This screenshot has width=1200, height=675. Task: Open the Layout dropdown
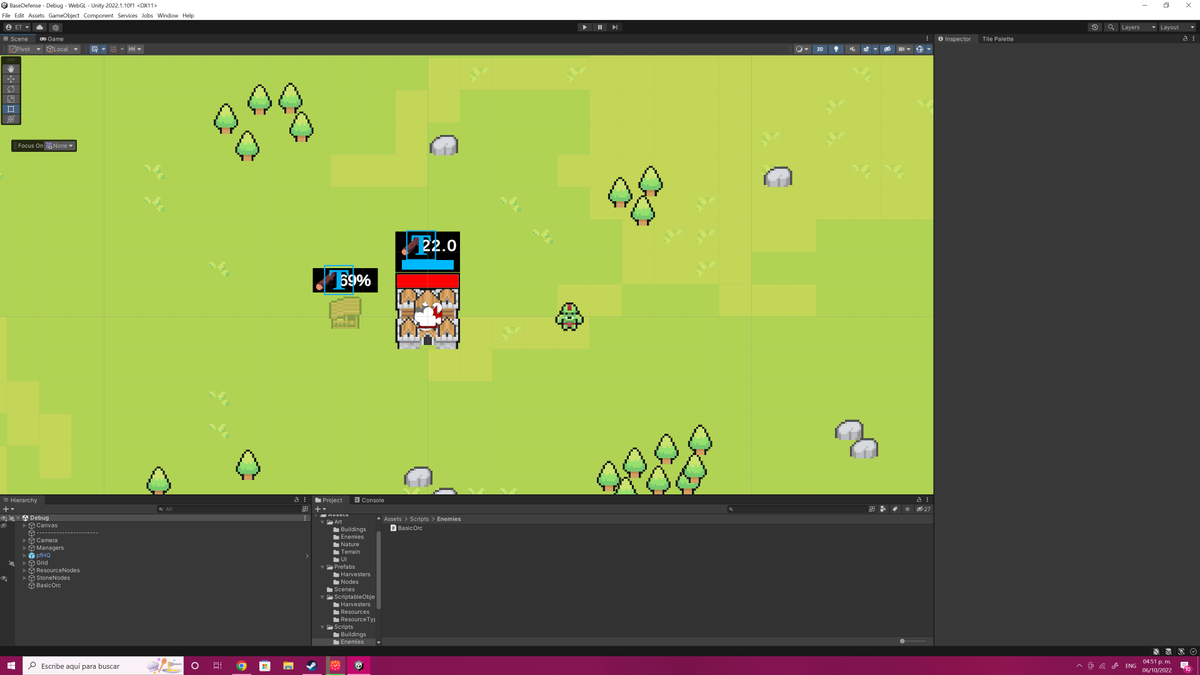pos(1176,27)
